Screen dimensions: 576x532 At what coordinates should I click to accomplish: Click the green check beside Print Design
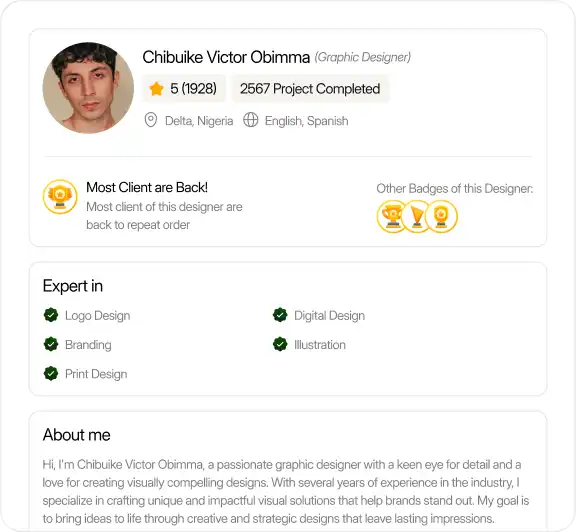click(51, 373)
